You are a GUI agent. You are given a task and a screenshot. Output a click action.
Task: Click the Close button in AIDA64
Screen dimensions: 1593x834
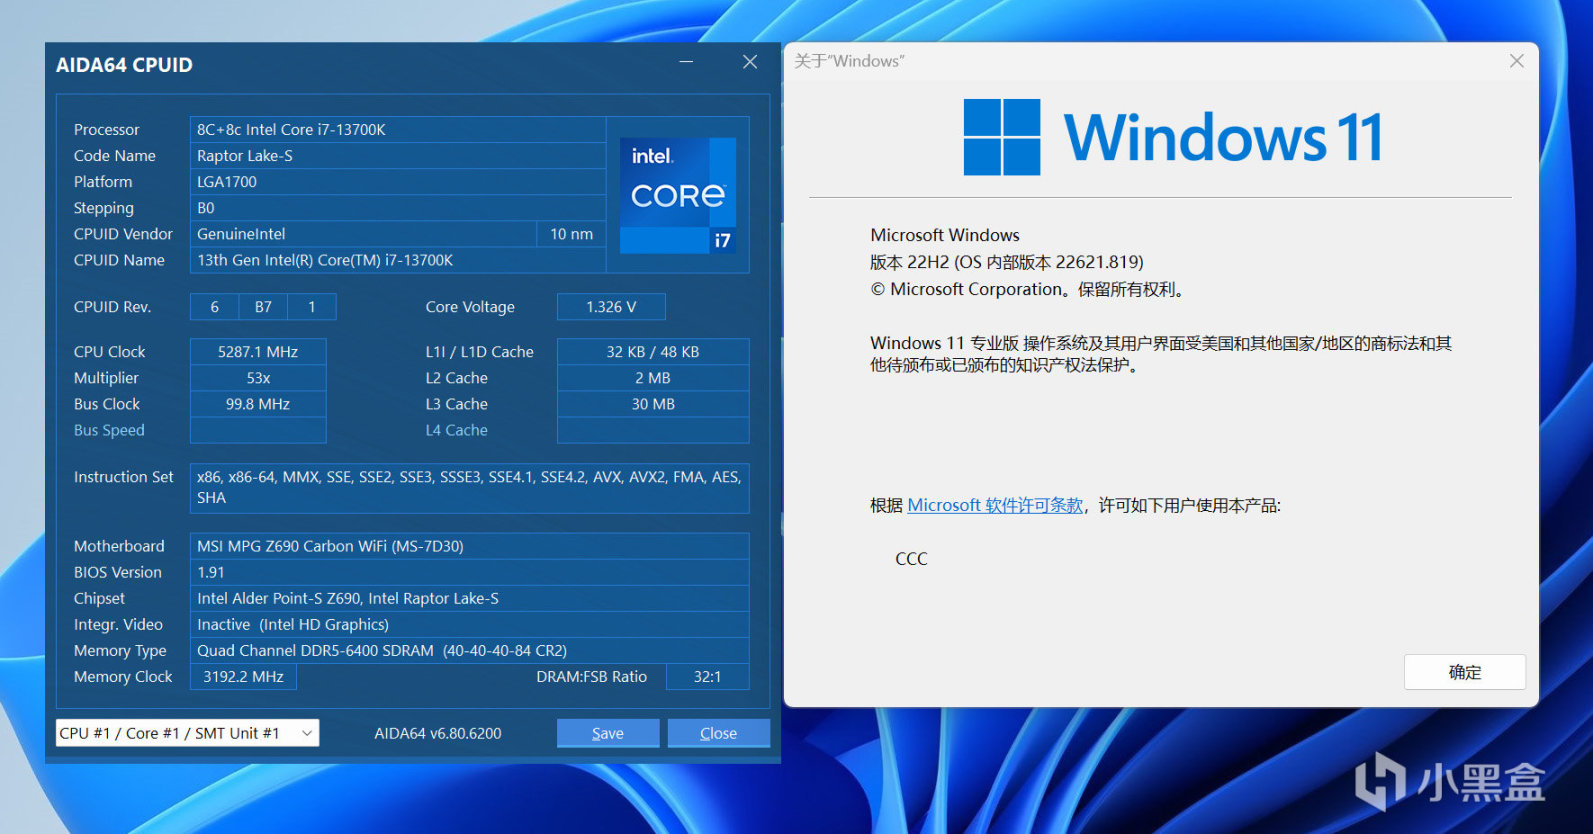click(719, 733)
